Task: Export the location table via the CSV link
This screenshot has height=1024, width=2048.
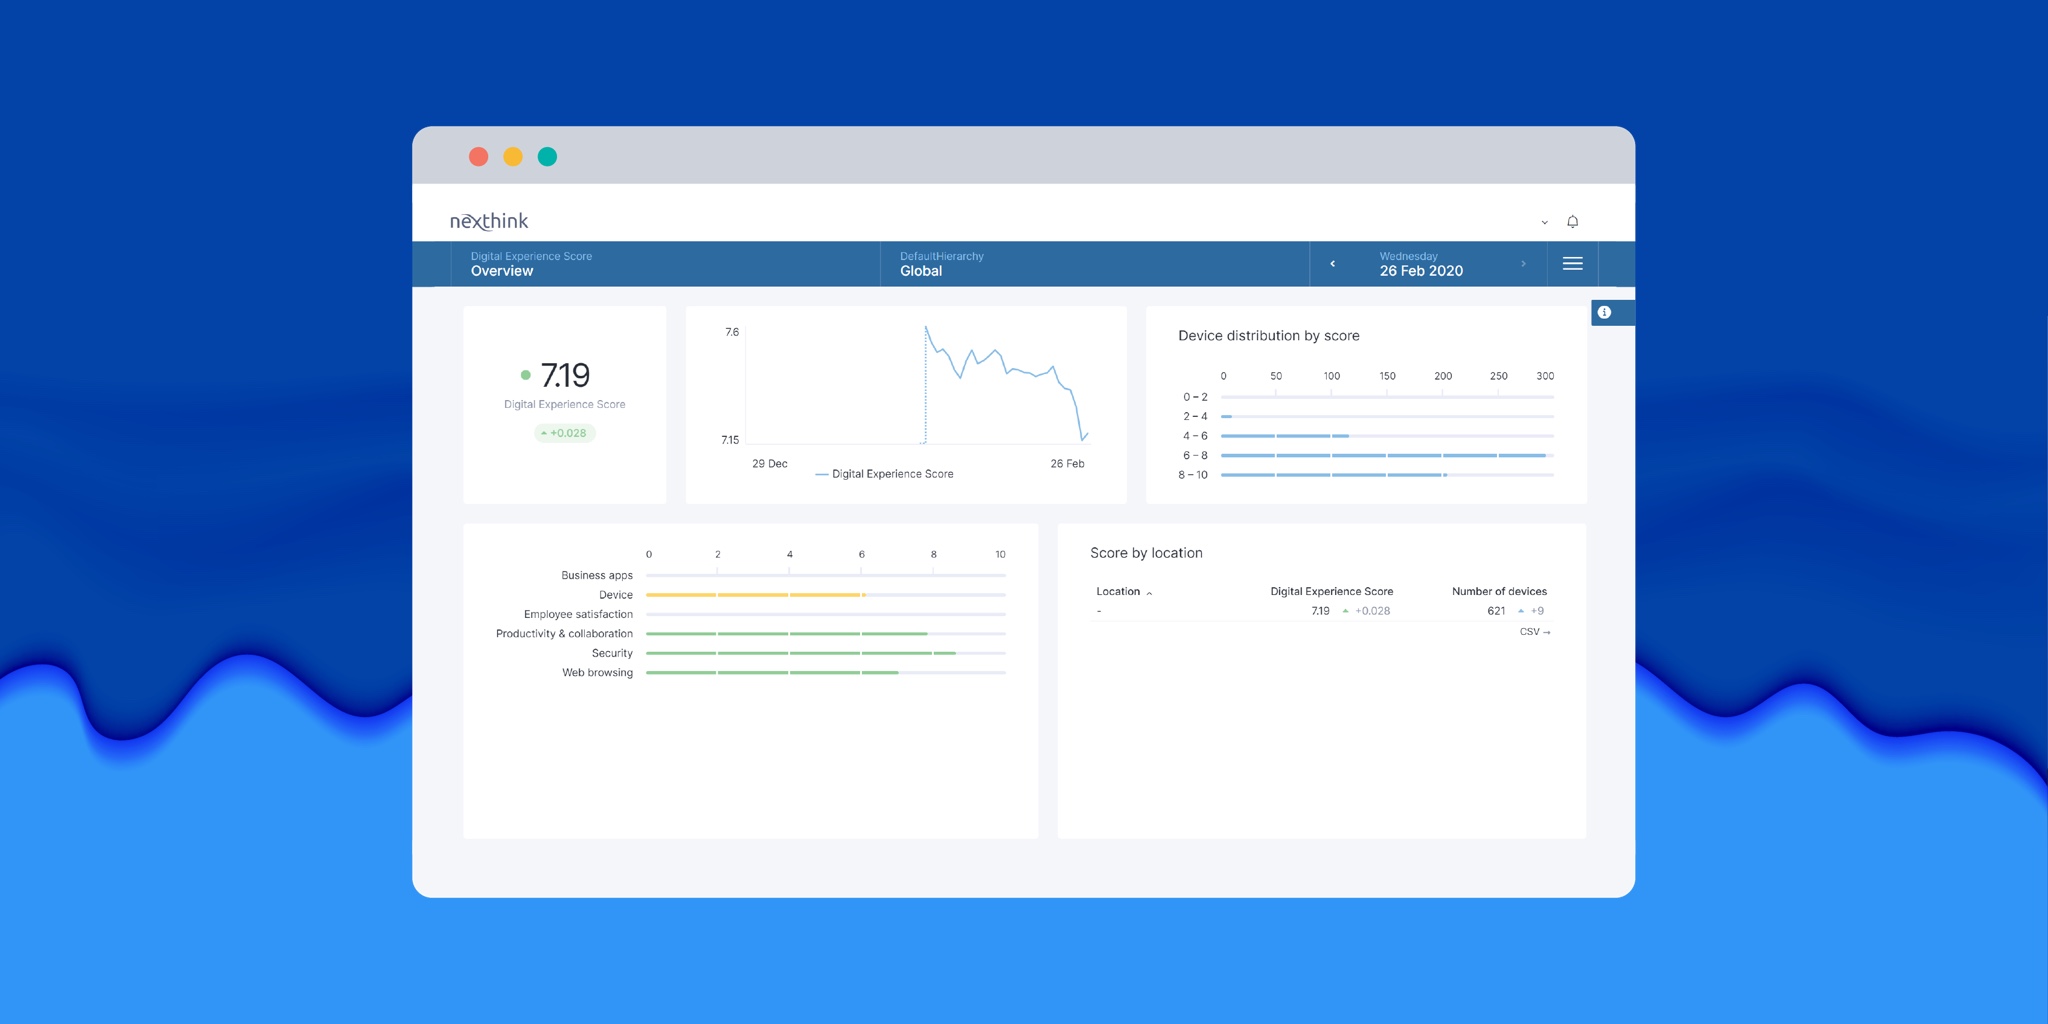Action: [1534, 631]
